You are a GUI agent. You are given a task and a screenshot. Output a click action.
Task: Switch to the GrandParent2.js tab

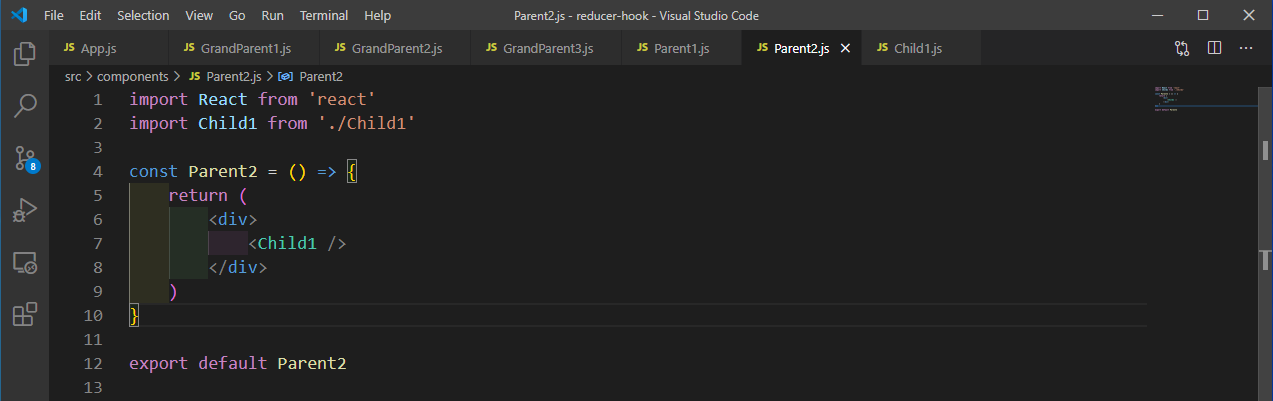[x=395, y=49]
